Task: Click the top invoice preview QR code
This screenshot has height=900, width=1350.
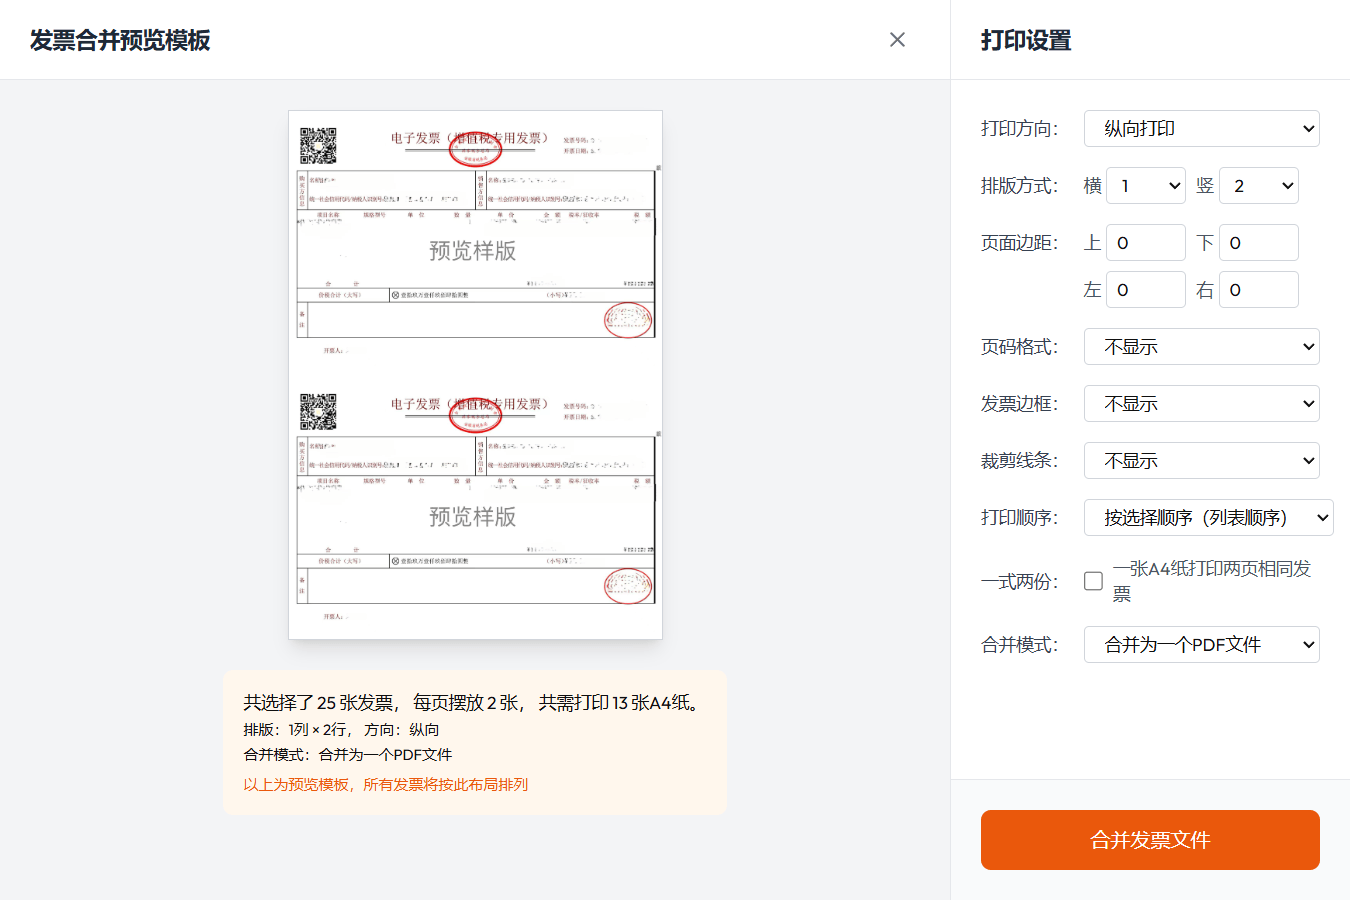Action: (318, 146)
